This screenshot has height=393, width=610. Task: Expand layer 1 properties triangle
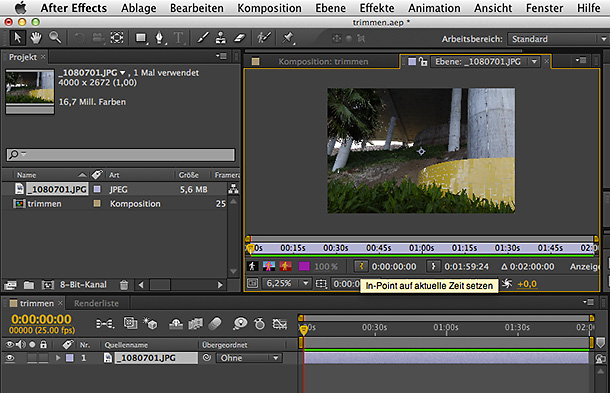(58, 358)
